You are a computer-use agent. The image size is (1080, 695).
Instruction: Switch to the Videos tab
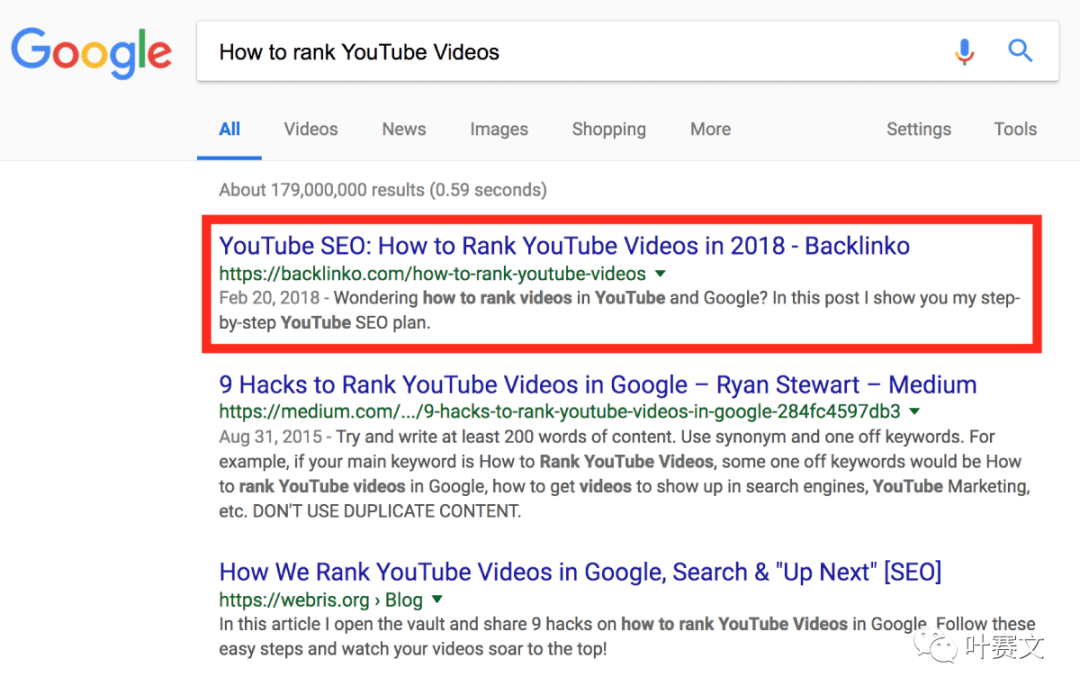pos(311,129)
